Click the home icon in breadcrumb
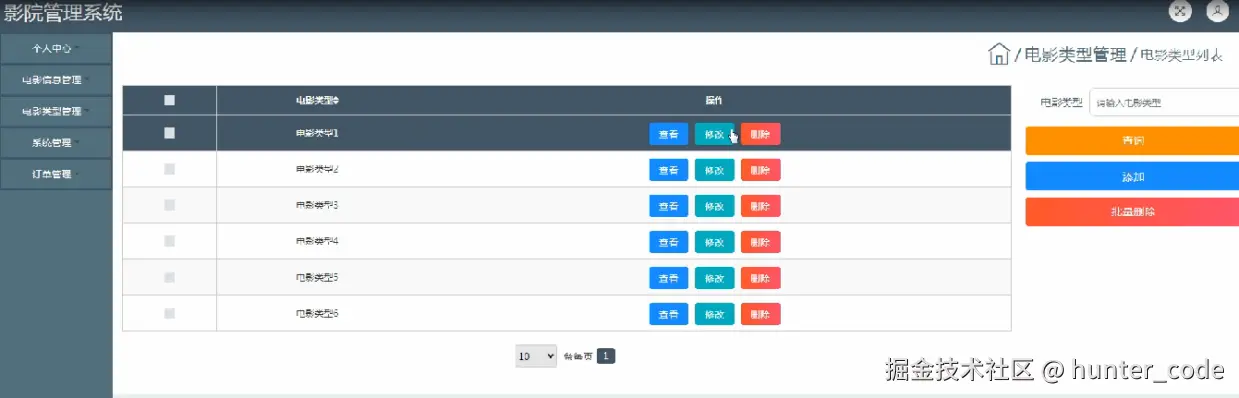The width and height of the screenshot is (1239, 398). (998, 54)
